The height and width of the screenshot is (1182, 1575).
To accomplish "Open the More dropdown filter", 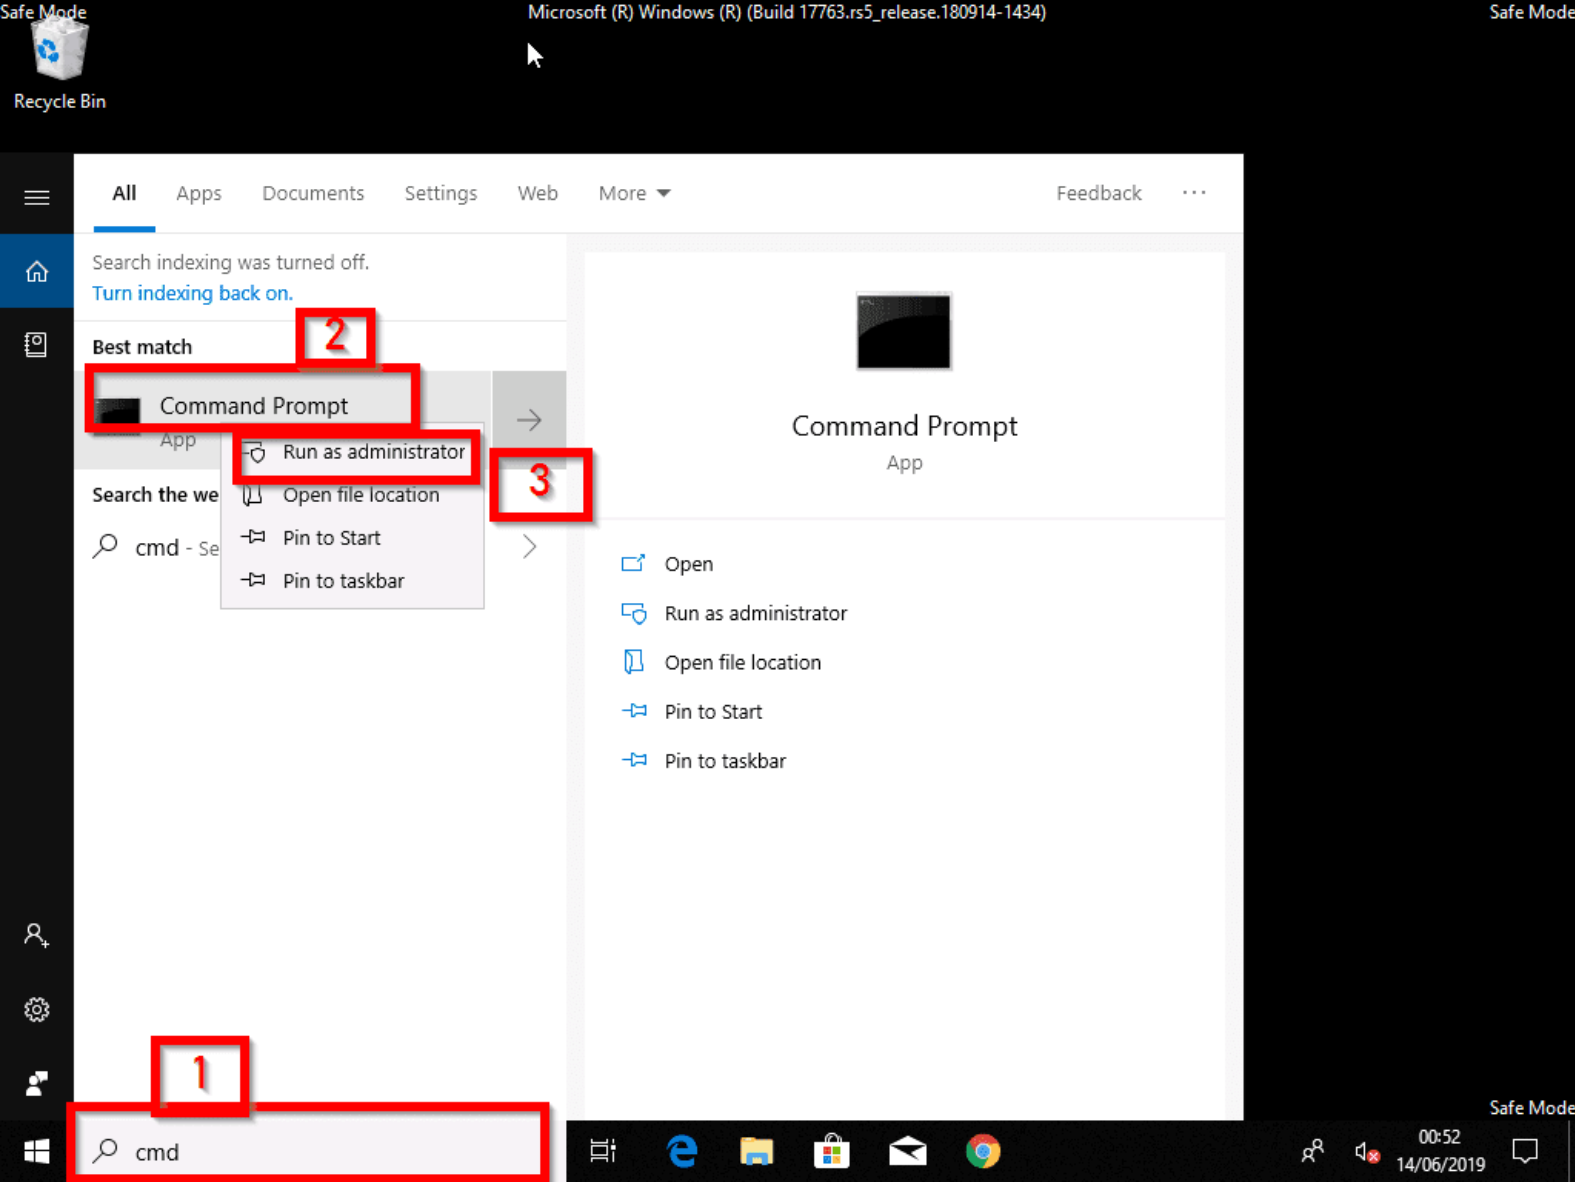I will tap(634, 193).
